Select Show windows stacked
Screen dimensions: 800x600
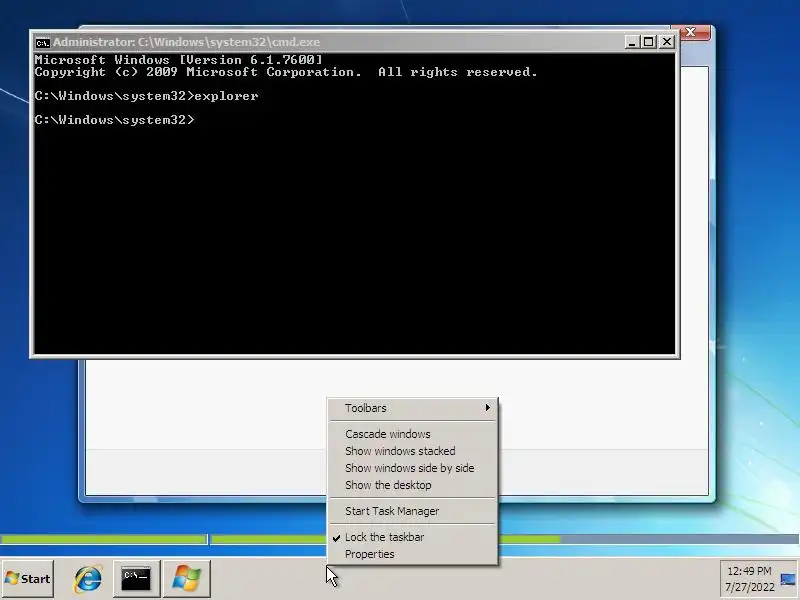coord(413,451)
